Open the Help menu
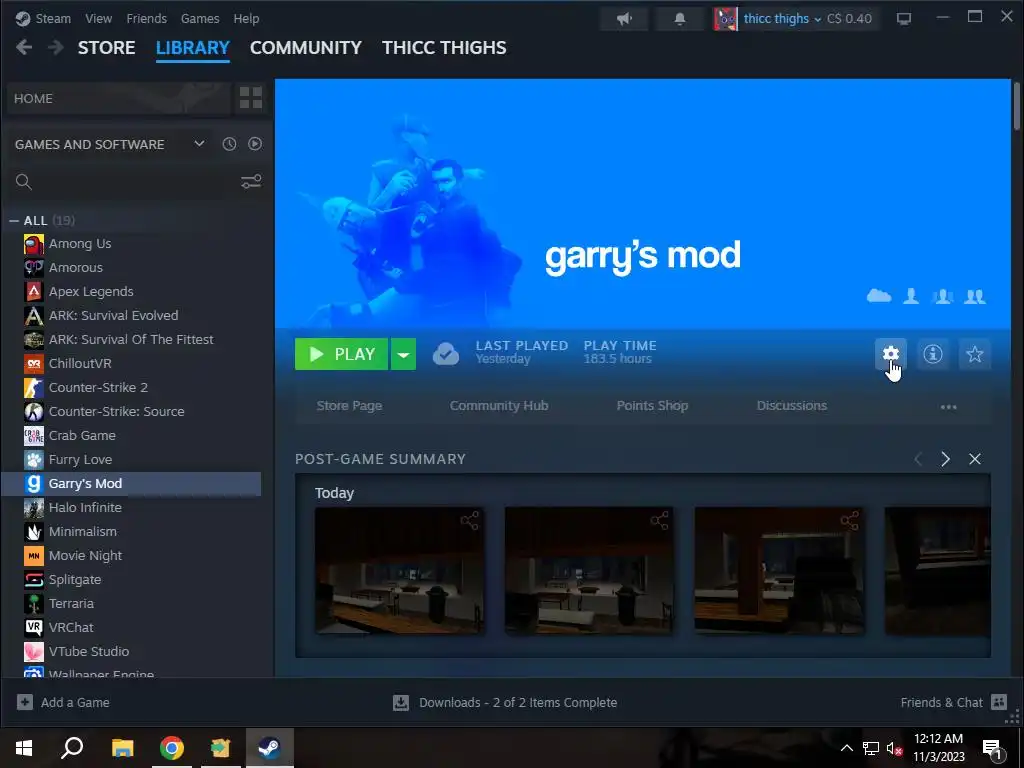The image size is (1024, 768). [x=246, y=18]
